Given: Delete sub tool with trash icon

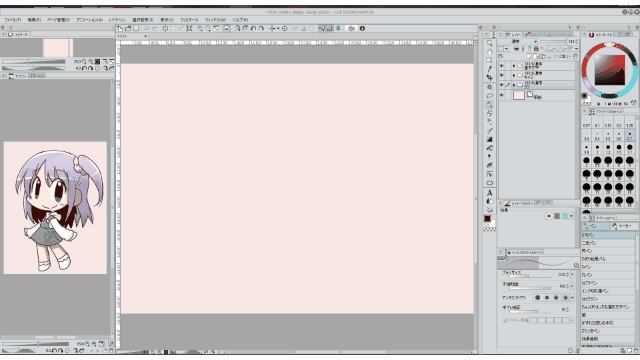Looking at the screenshot, I should [635, 351].
